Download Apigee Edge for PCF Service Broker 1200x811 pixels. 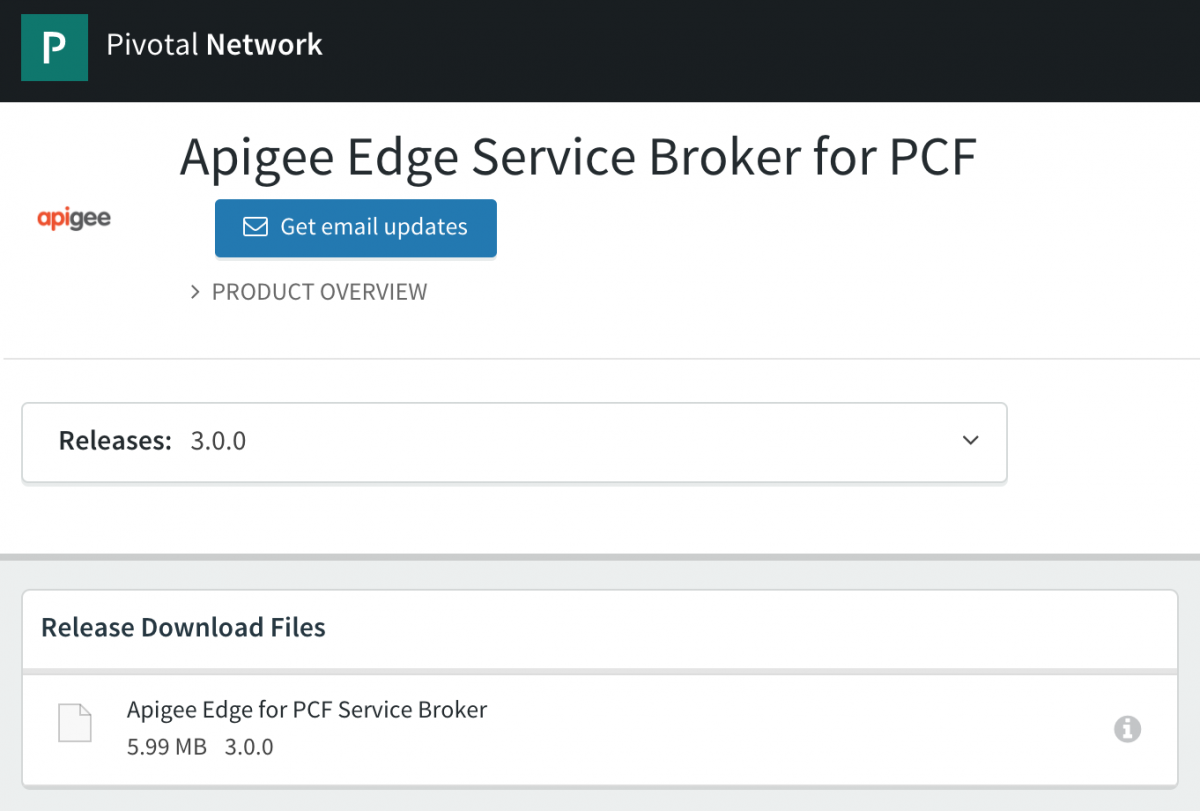point(306,710)
